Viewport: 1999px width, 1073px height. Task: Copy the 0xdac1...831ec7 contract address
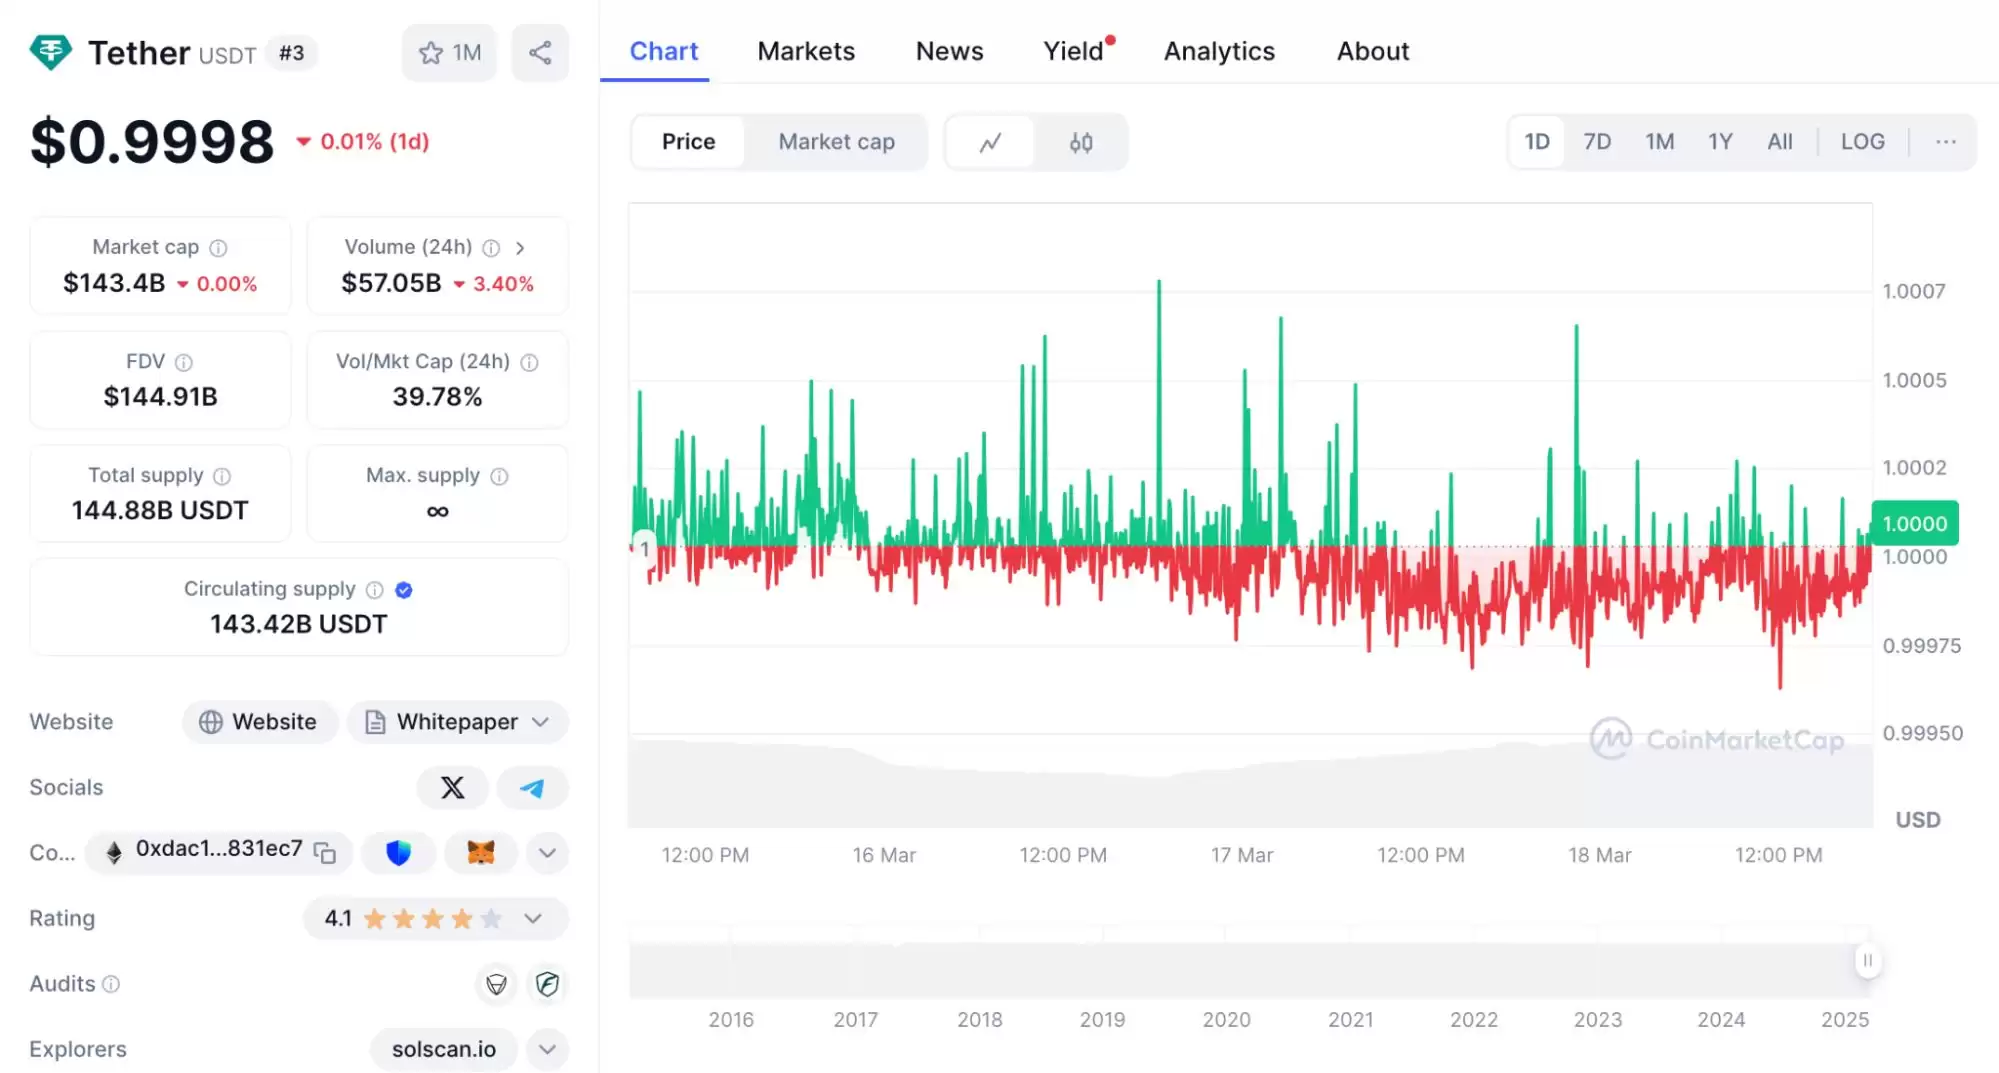click(325, 852)
